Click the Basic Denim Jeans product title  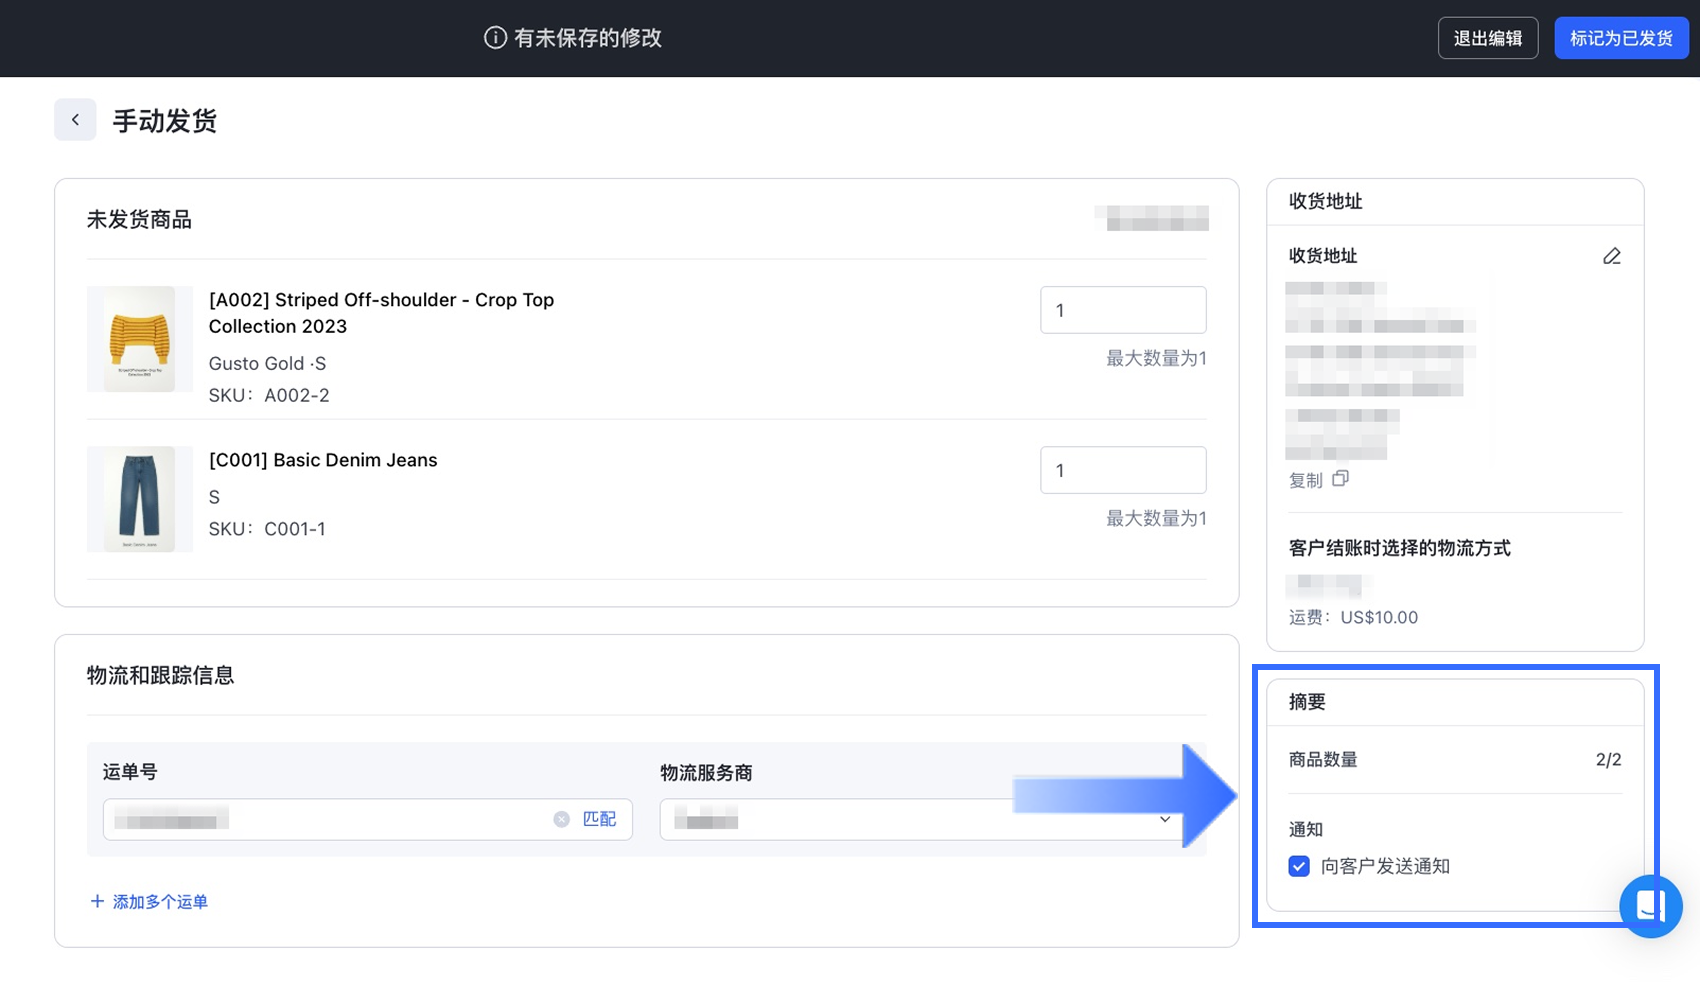pyautogui.click(x=322, y=460)
